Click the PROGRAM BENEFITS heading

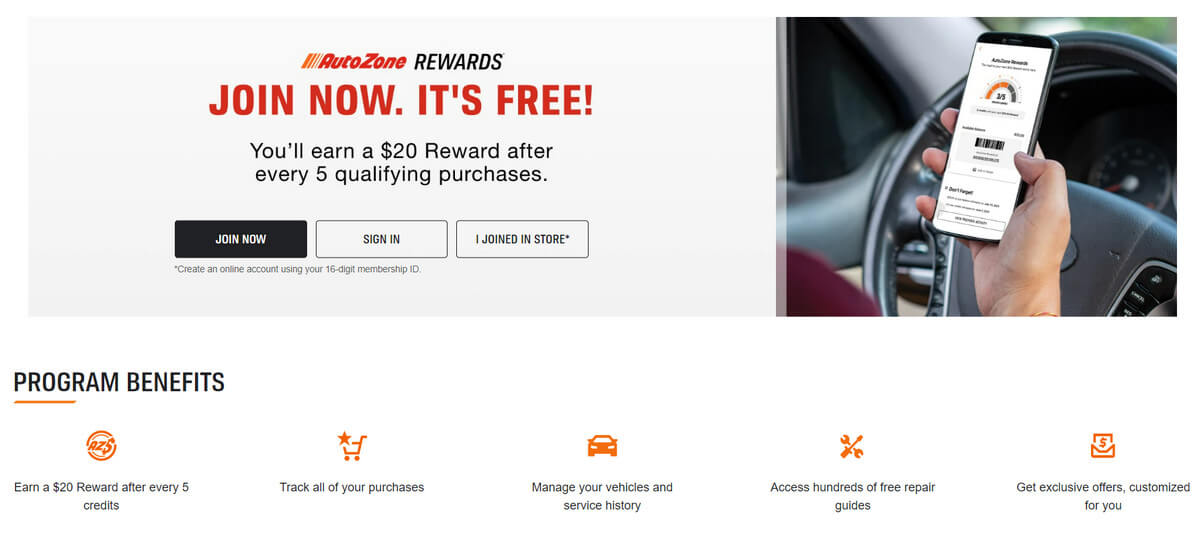pos(119,382)
